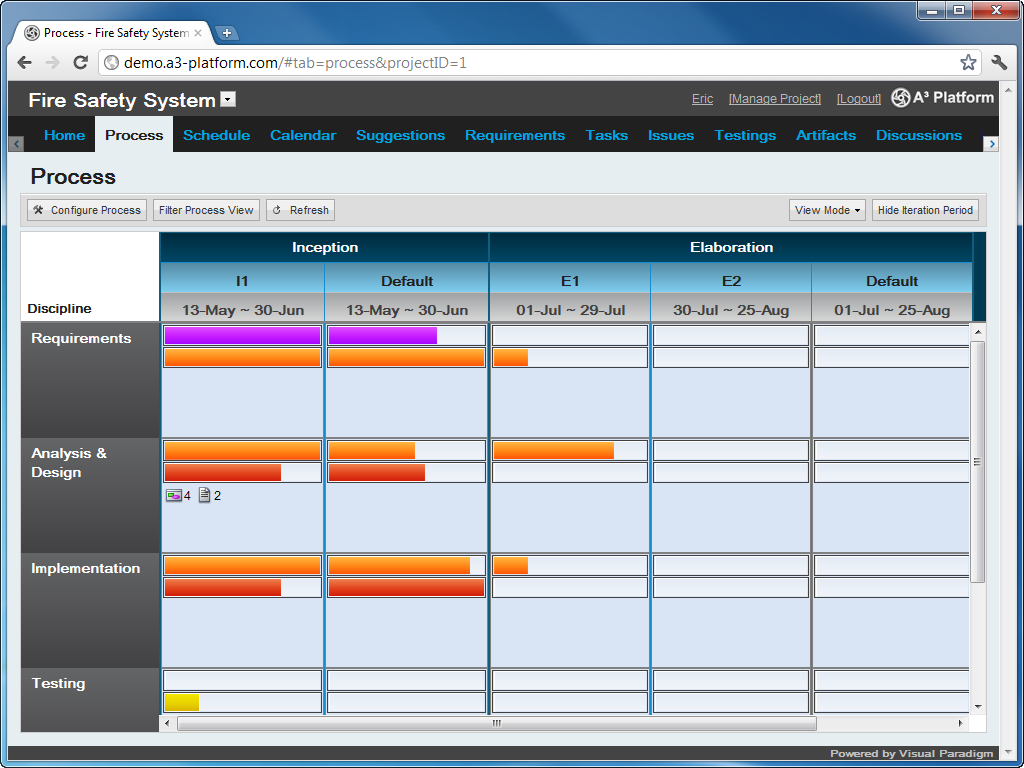The height and width of the screenshot is (768, 1024).
Task: Select the I1 iteration header
Action: [x=242, y=281]
